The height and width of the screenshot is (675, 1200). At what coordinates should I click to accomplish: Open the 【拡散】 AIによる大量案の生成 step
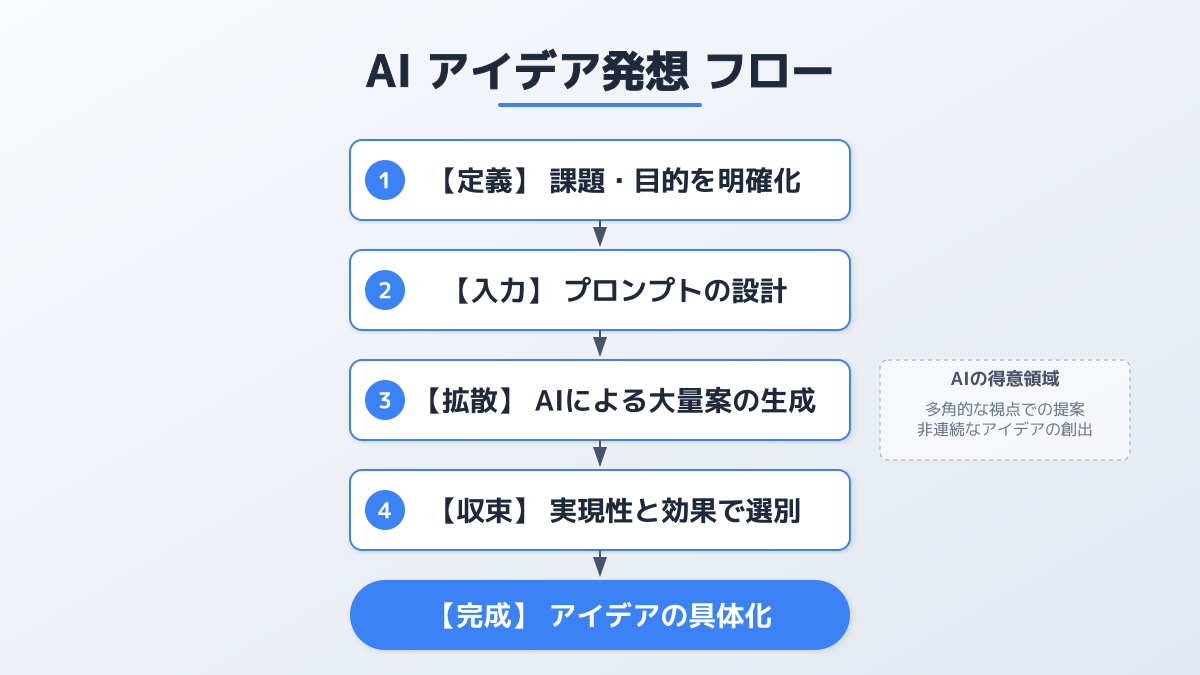(619, 401)
